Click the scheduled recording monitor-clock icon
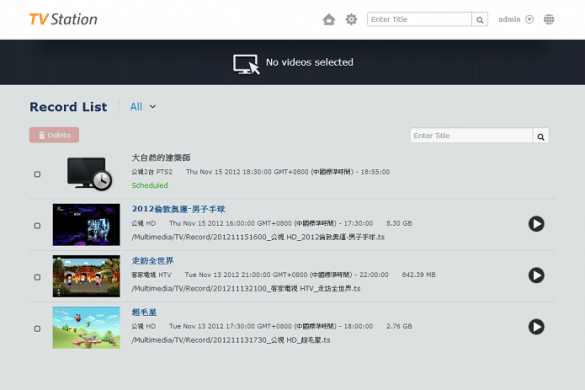Viewport: 585px width, 390px height. (x=90, y=174)
